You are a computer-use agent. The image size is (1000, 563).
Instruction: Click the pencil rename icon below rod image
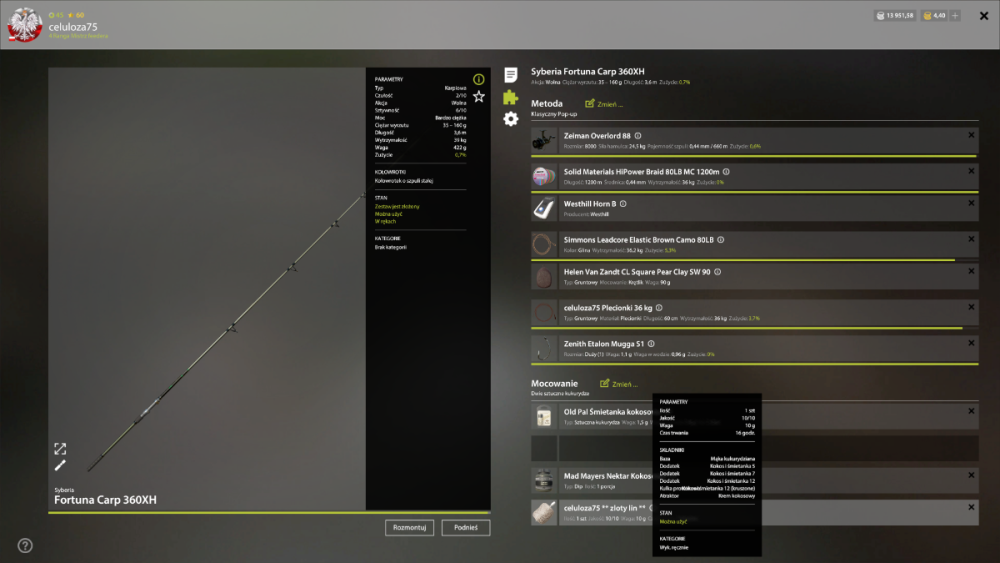click(60, 465)
